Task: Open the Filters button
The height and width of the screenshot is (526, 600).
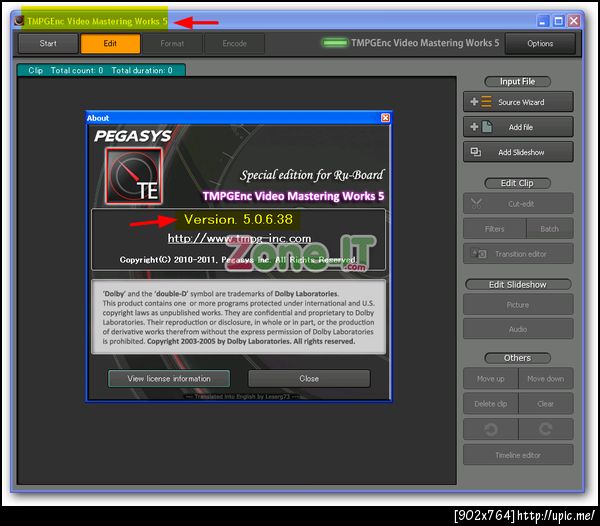Action: click(x=494, y=229)
